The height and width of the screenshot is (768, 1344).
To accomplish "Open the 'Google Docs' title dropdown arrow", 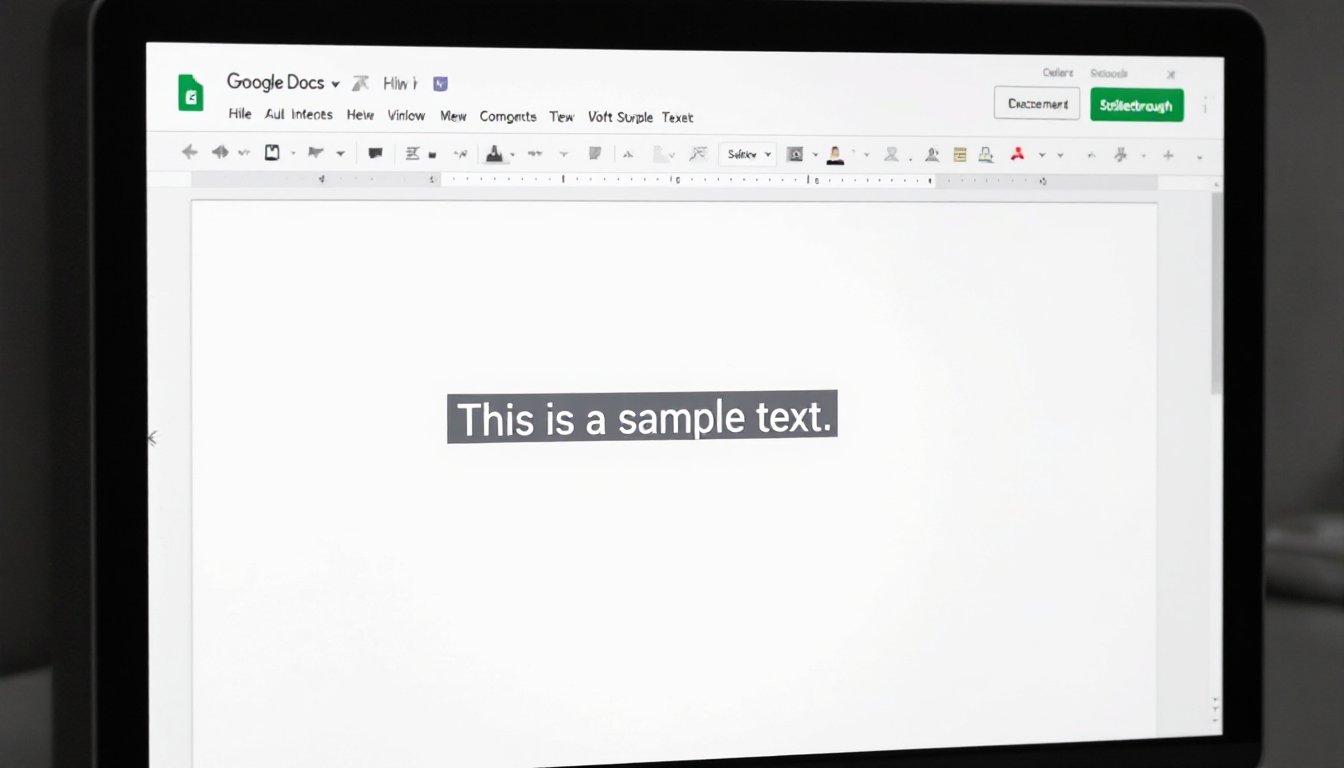I will tap(335, 84).
